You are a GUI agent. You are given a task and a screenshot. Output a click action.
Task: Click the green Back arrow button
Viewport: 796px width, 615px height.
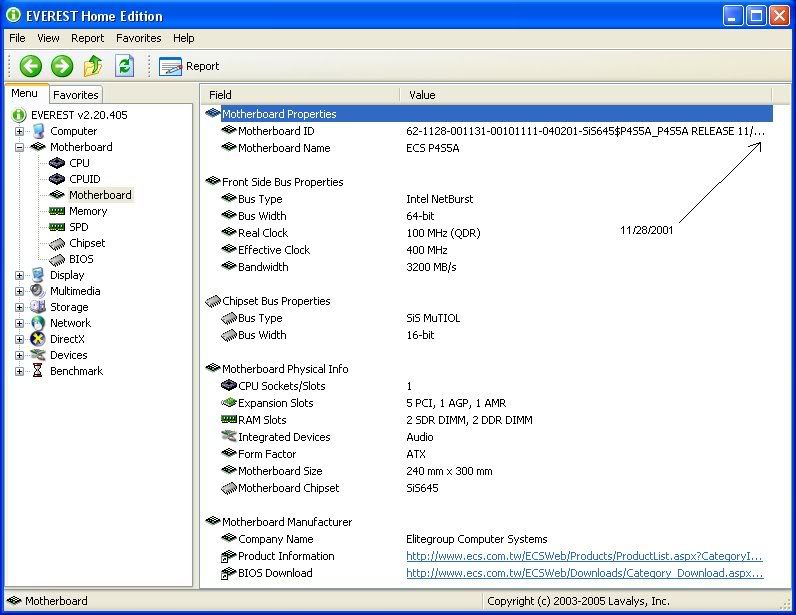[30, 66]
